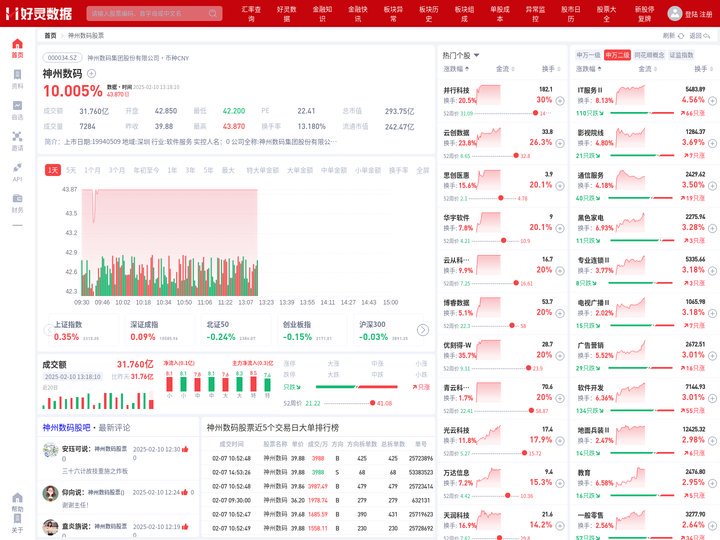Click the 注册 register link
The image size is (720, 540).
click(x=706, y=14)
